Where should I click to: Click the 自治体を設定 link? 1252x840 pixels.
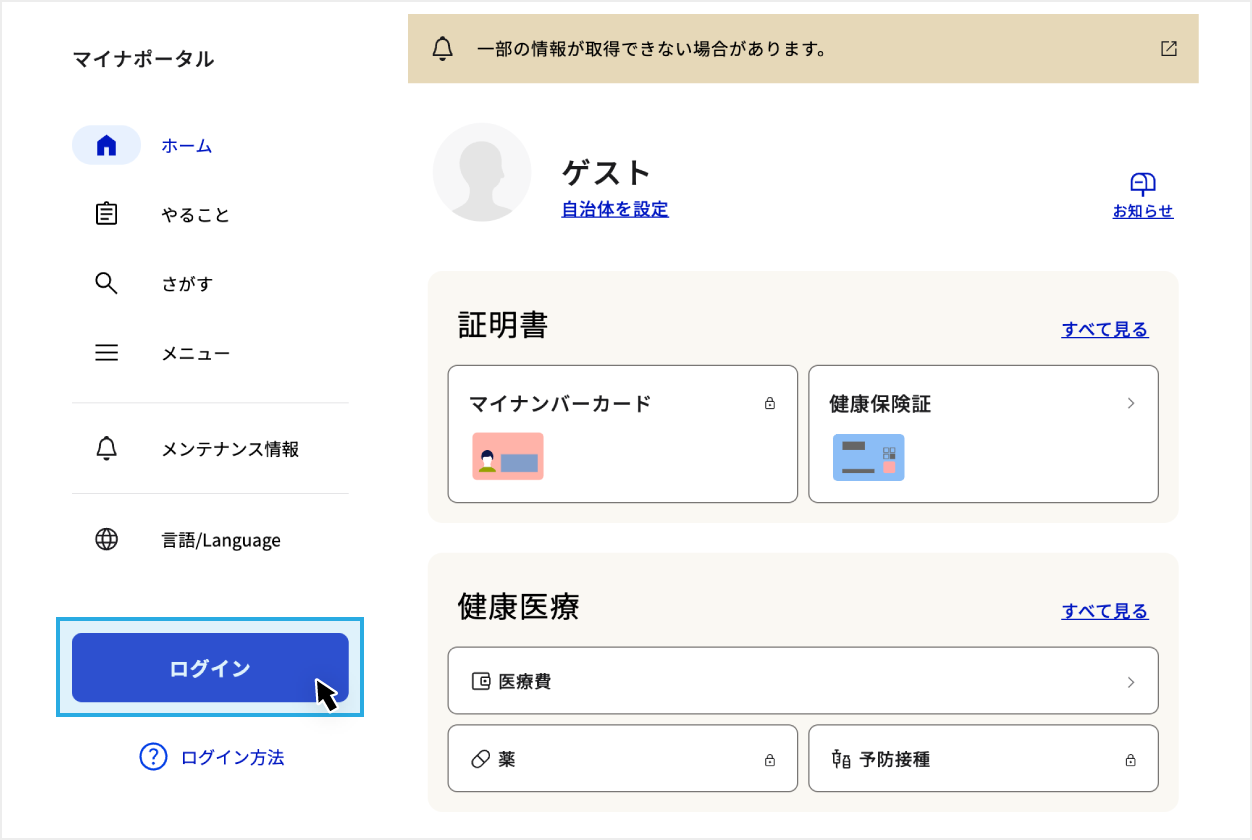(614, 209)
